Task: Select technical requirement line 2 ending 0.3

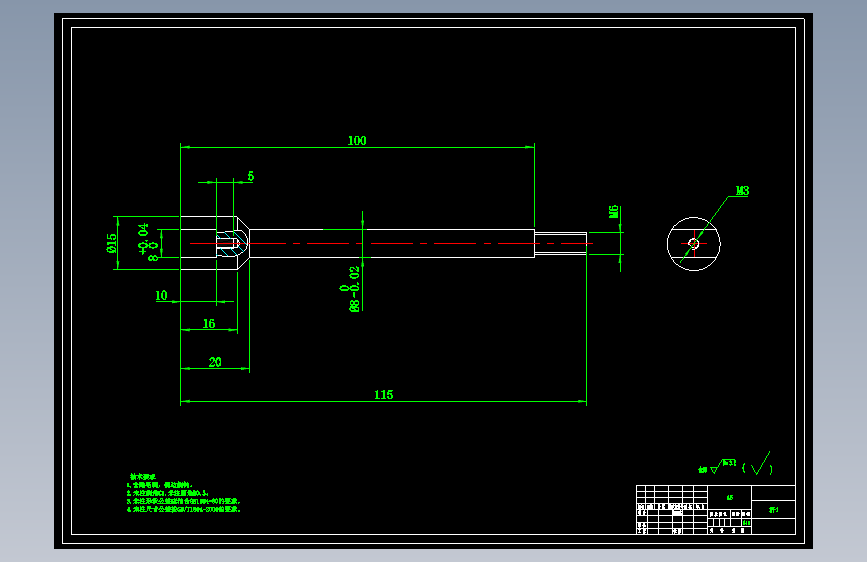Action: pos(168,493)
